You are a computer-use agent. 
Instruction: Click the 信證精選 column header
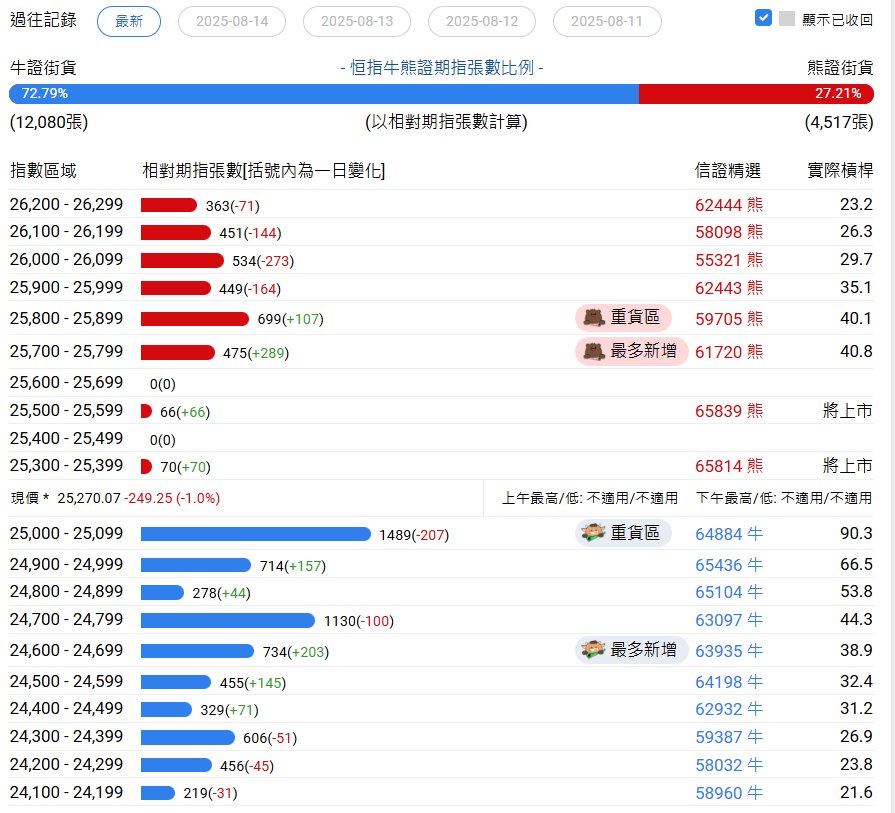(728, 171)
